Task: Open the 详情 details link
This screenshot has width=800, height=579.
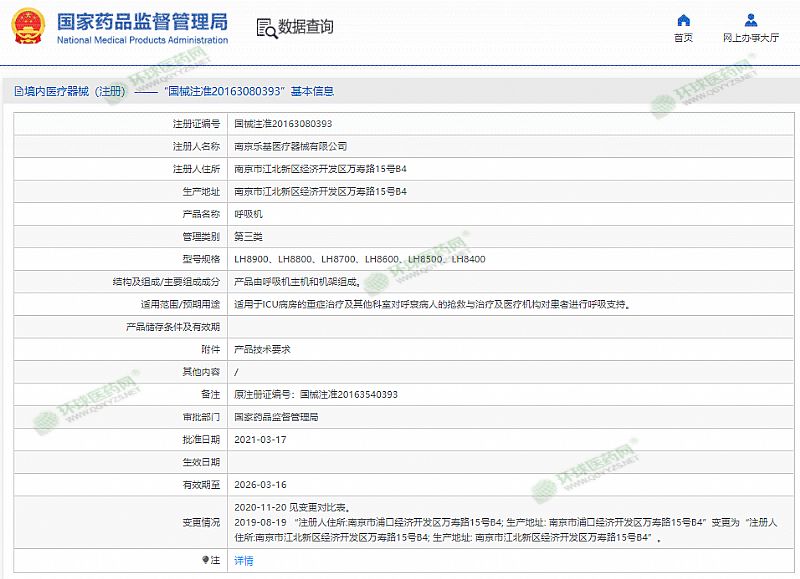Action: click(x=243, y=561)
